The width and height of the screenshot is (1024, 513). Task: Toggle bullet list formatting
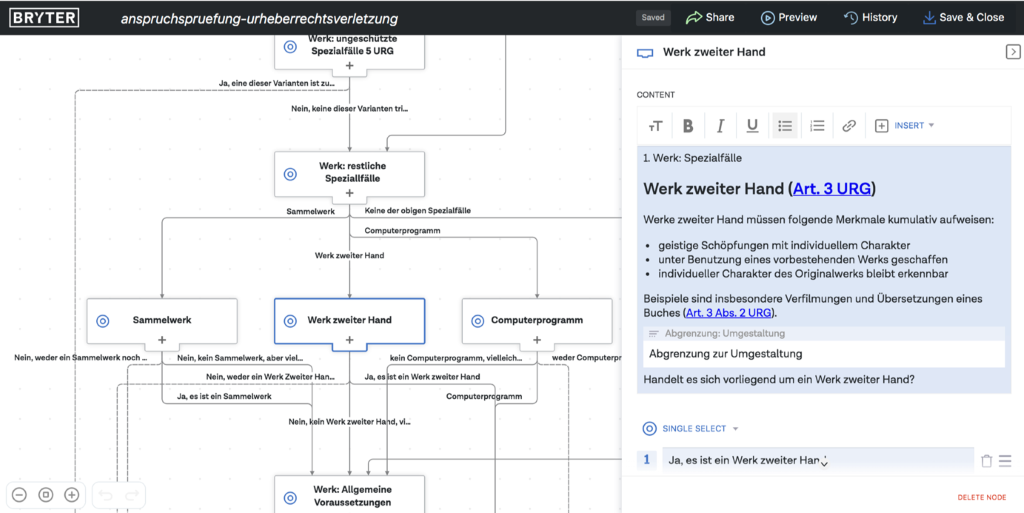click(x=785, y=126)
